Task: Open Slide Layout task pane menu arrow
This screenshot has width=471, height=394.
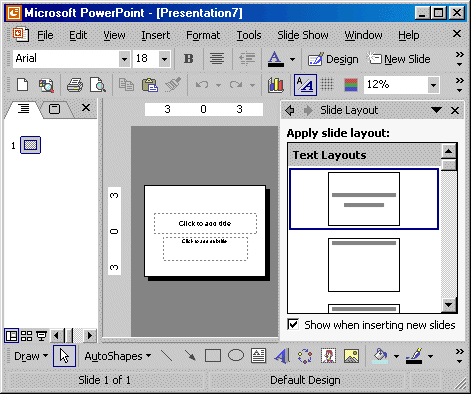Action: click(x=436, y=110)
